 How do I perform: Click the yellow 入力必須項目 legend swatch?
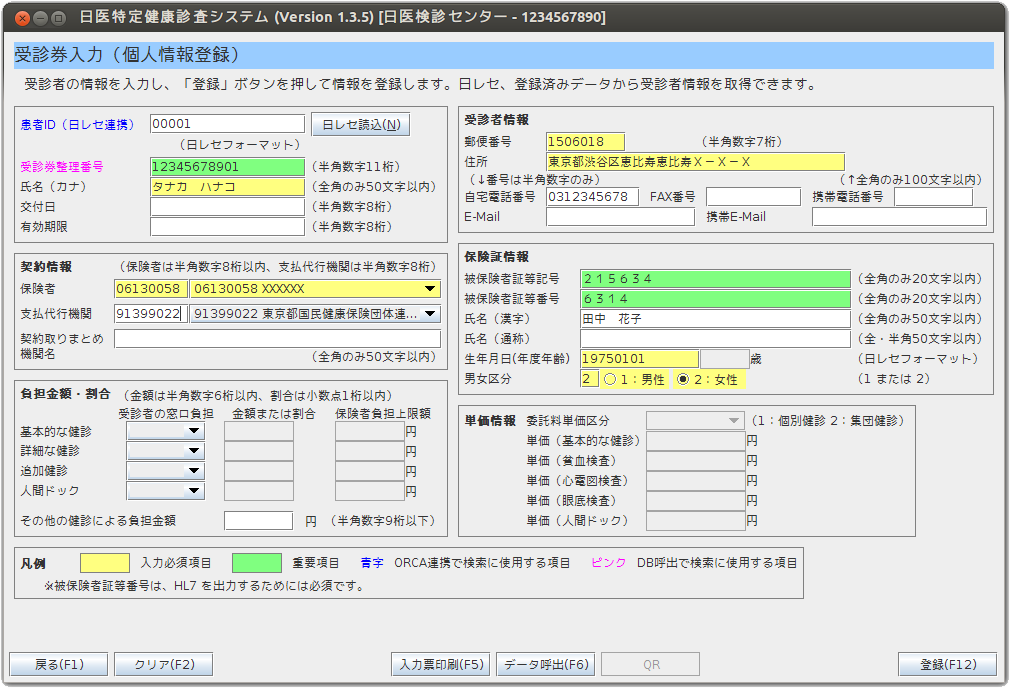[104, 563]
